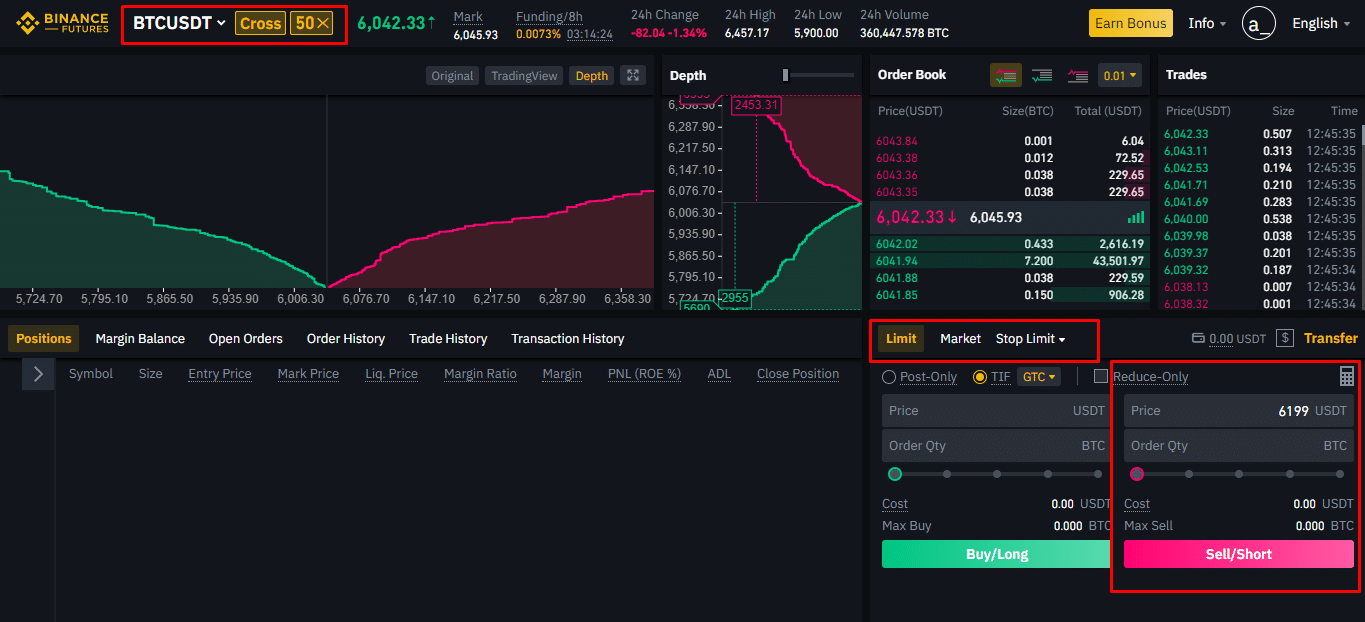The image size is (1365, 622).
Task: Open Trade History tab
Action: (x=448, y=339)
